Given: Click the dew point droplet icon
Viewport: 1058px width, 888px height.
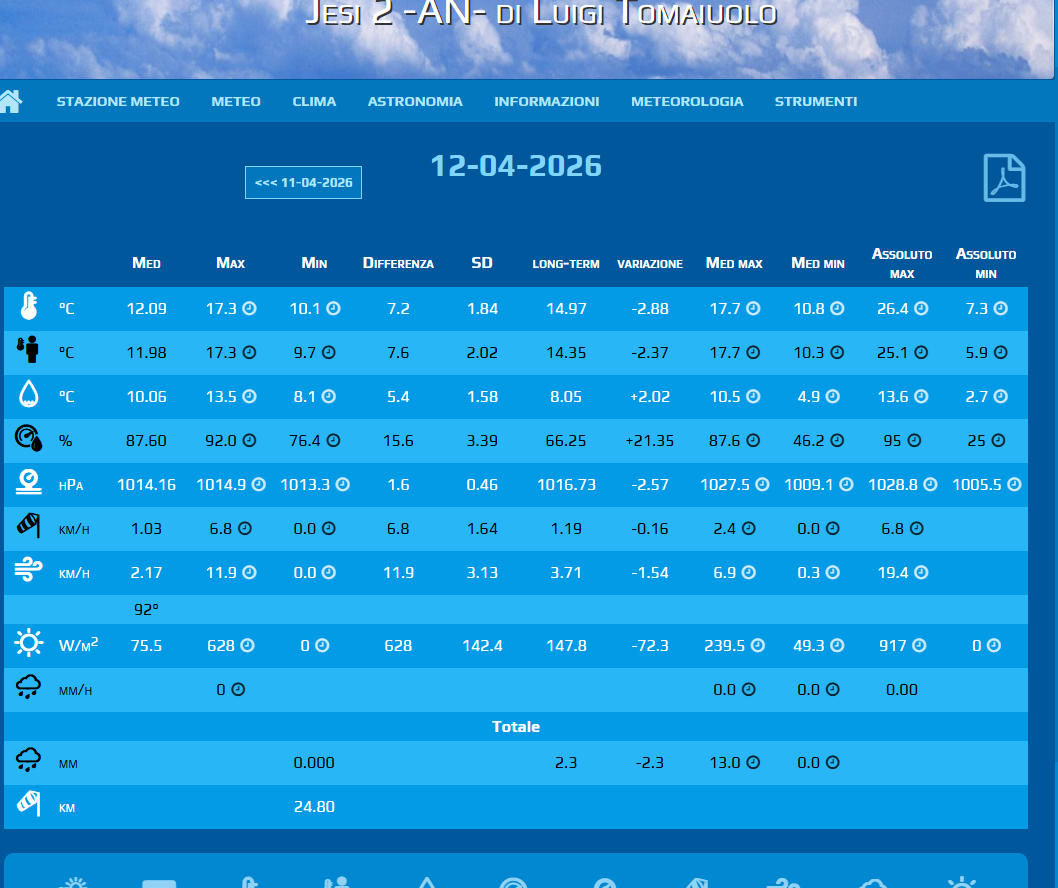Looking at the screenshot, I should click(29, 396).
